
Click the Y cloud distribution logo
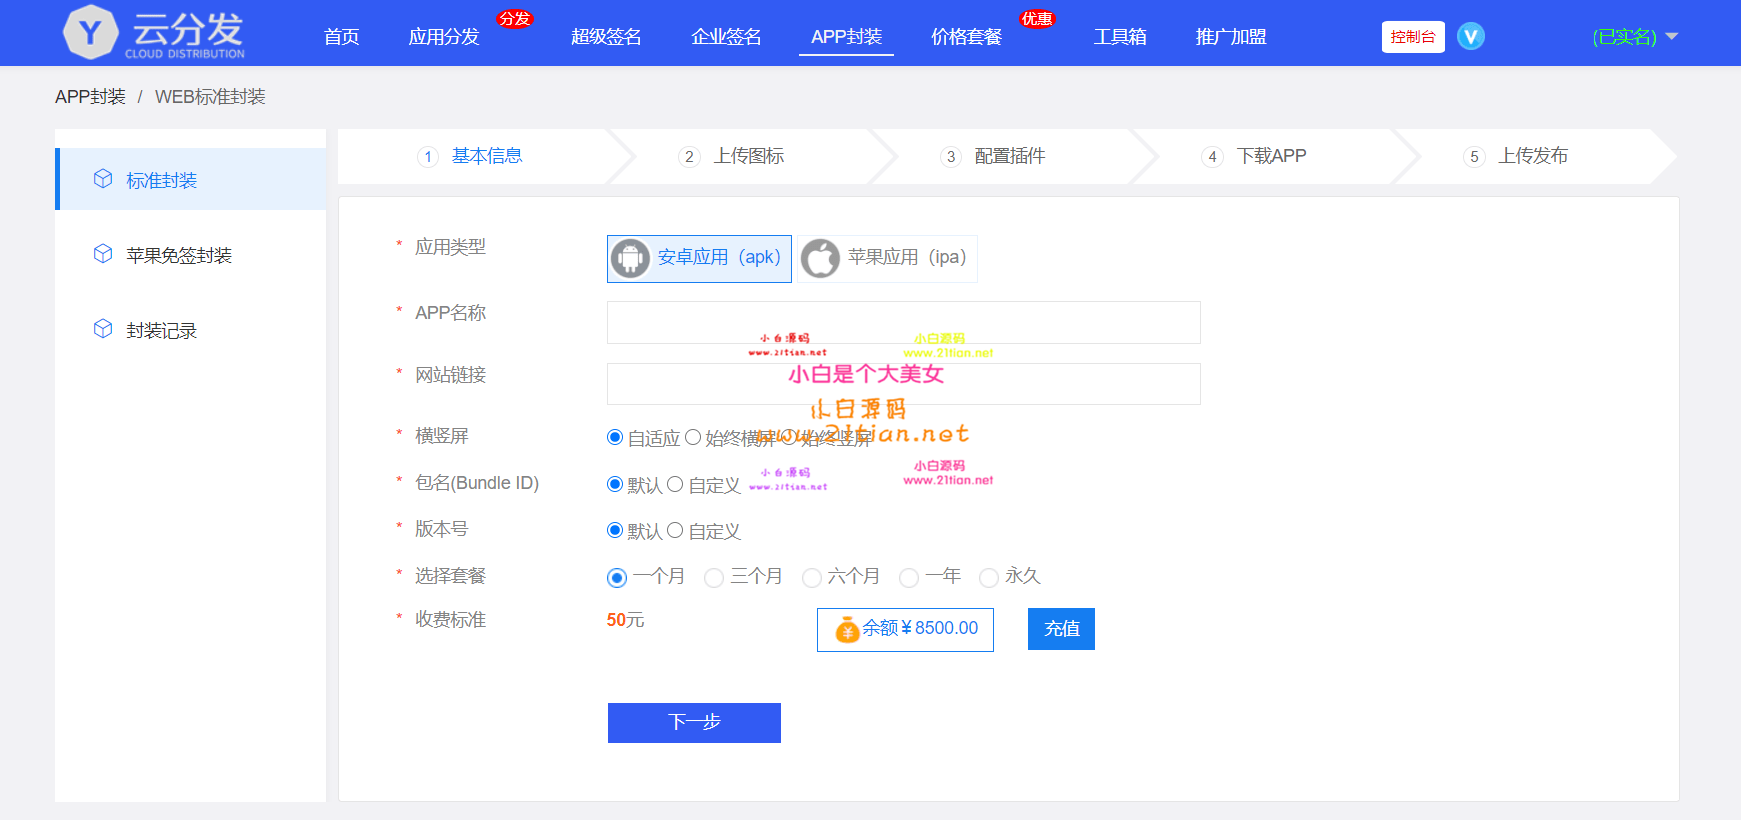(154, 33)
